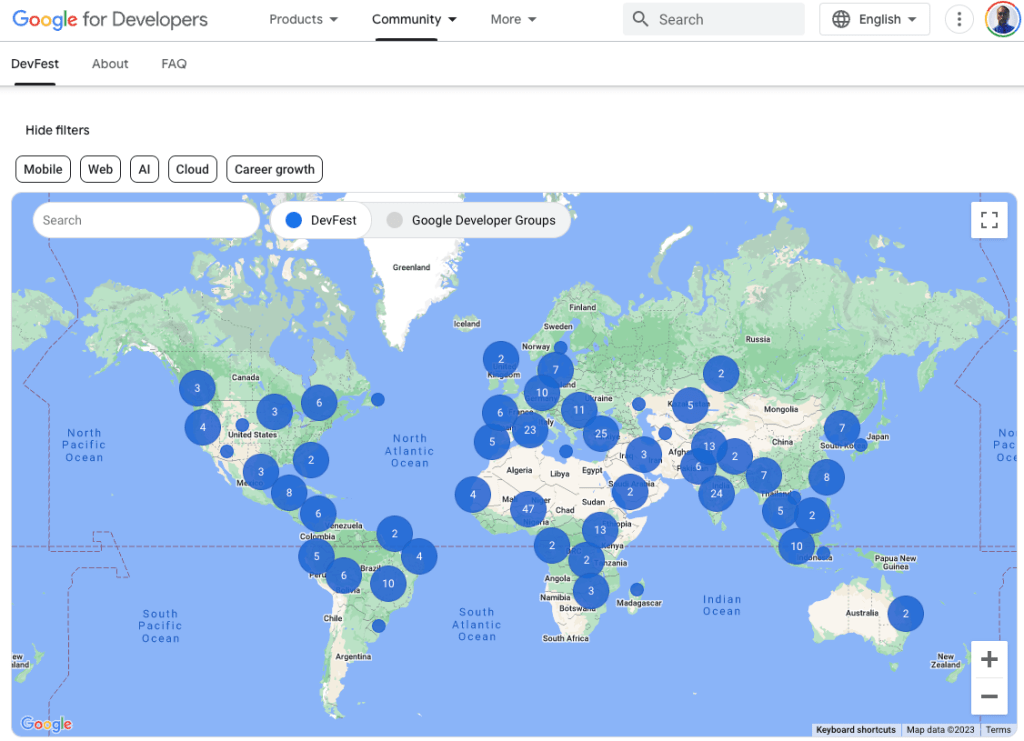The height and width of the screenshot is (741, 1024).
Task: Click the 7 cluster near Japan
Action: [842, 428]
